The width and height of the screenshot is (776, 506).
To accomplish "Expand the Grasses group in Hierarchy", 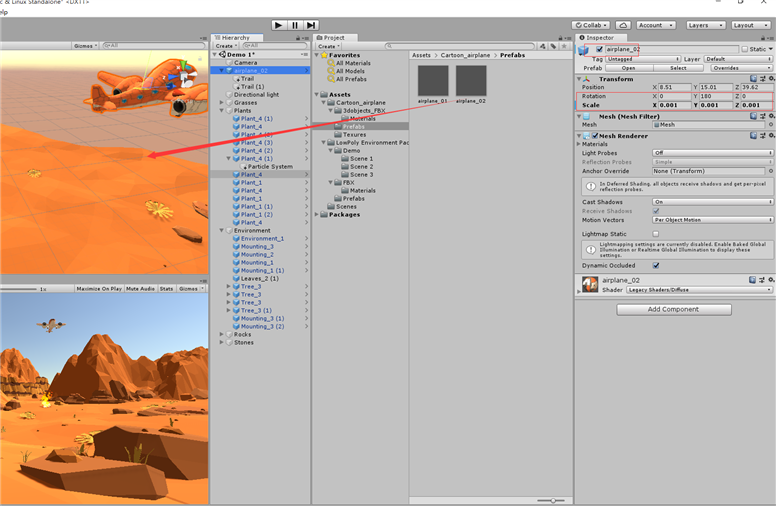I will tap(222, 102).
